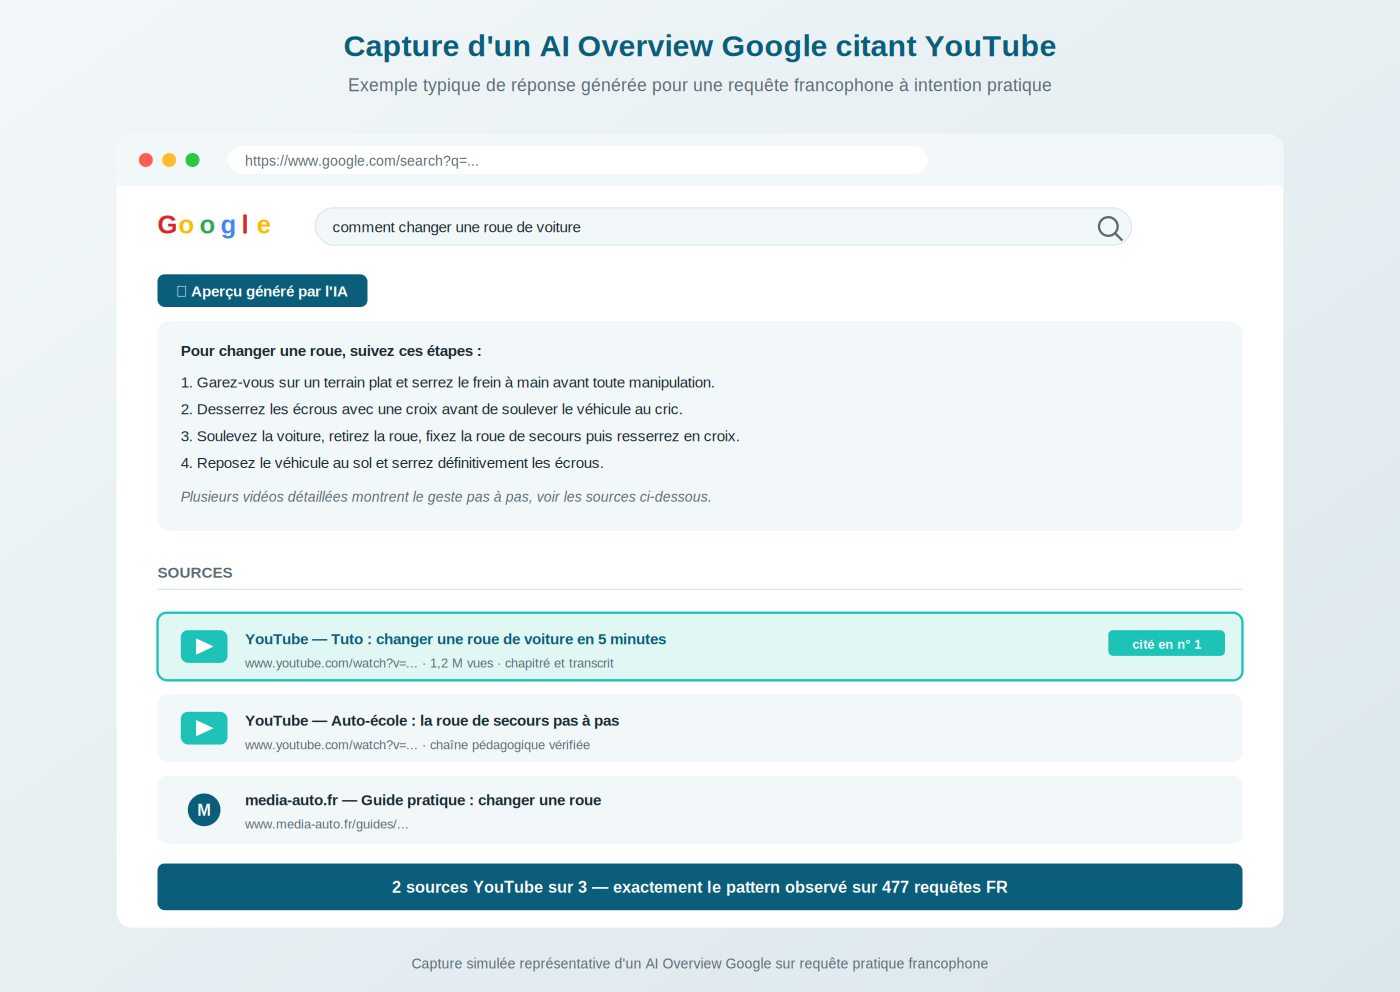Click the title 'Capture d'un AI Overview Google citant YouTube'
The width and height of the screenshot is (1400, 992).
click(700, 46)
